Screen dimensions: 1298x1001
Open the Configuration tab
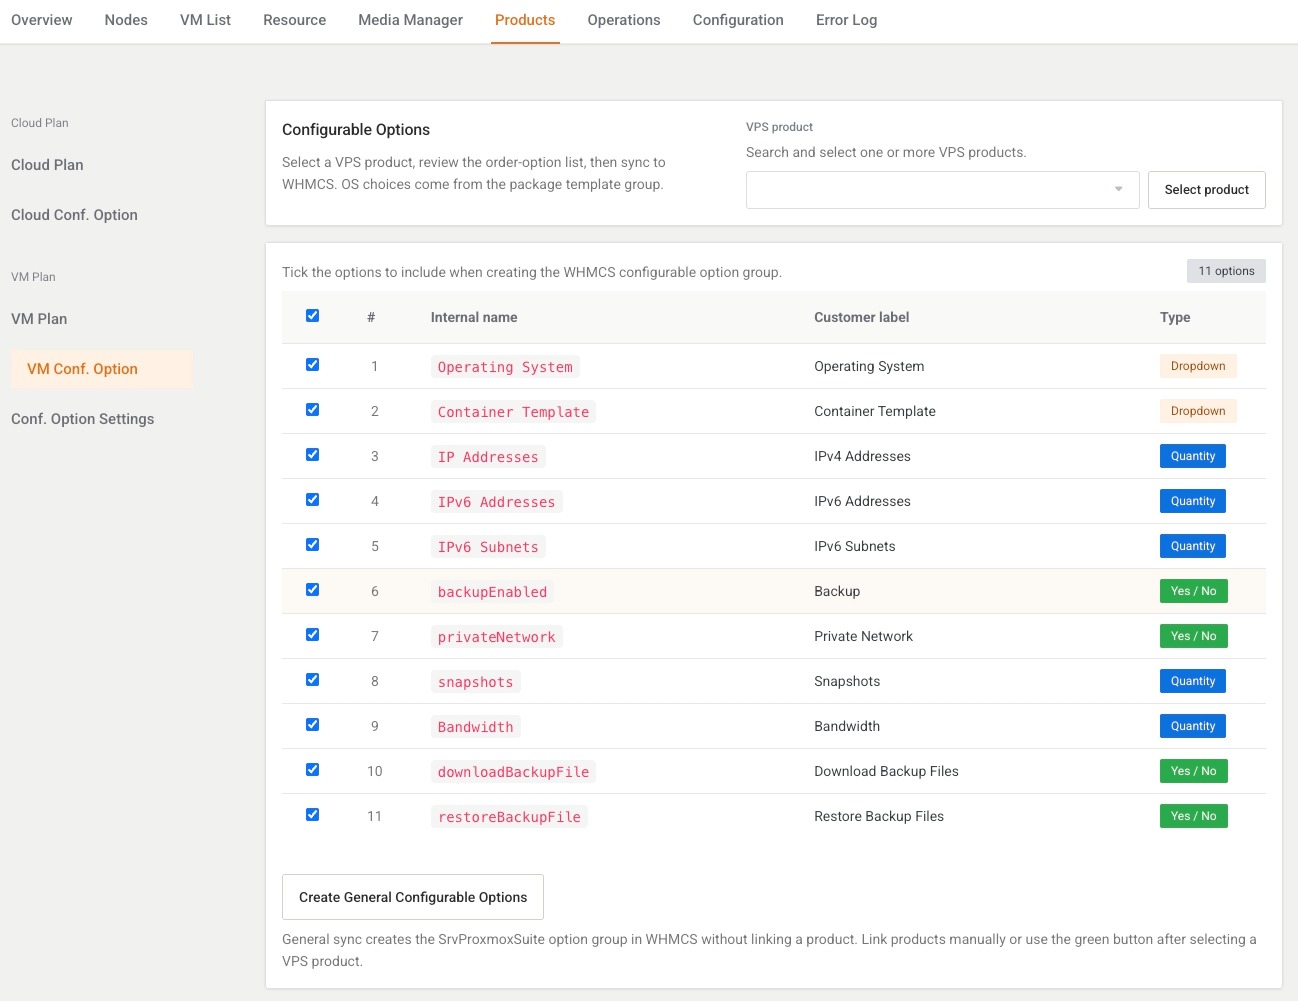(x=738, y=20)
